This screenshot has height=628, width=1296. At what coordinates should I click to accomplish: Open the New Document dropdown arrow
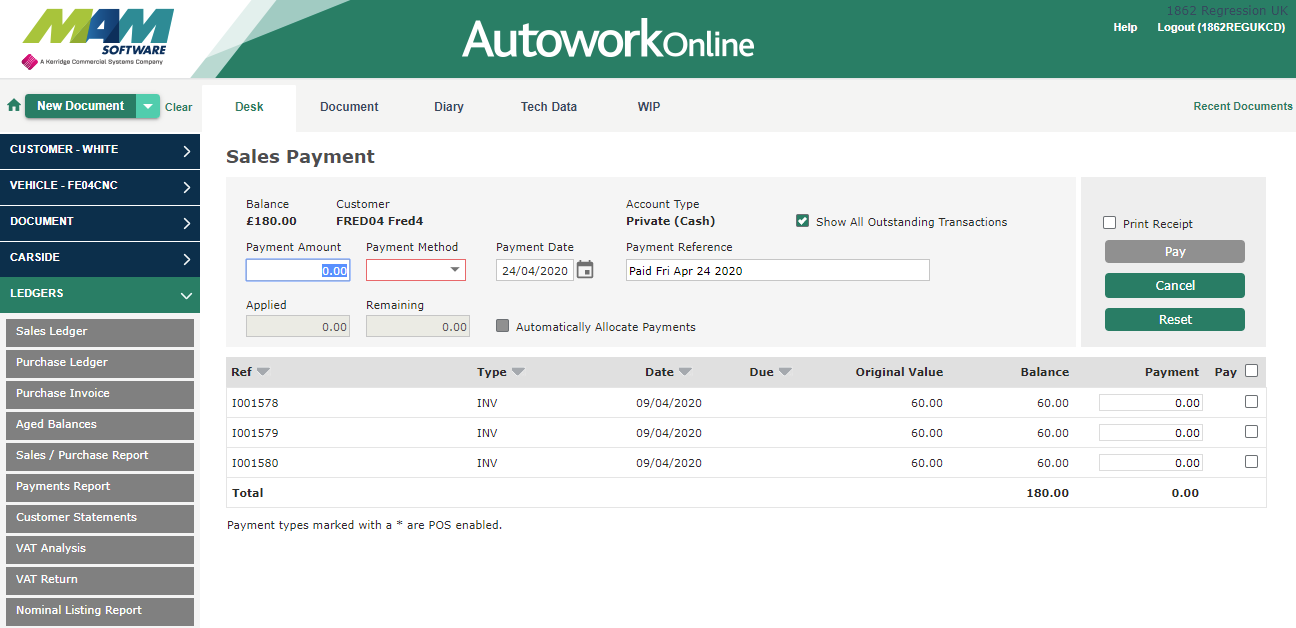pos(148,106)
